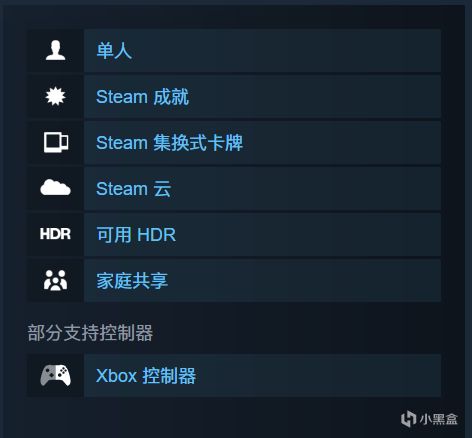Open the Steam 成就 link
The width and height of the screenshot is (472, 438).
click(x=142, y=97)
